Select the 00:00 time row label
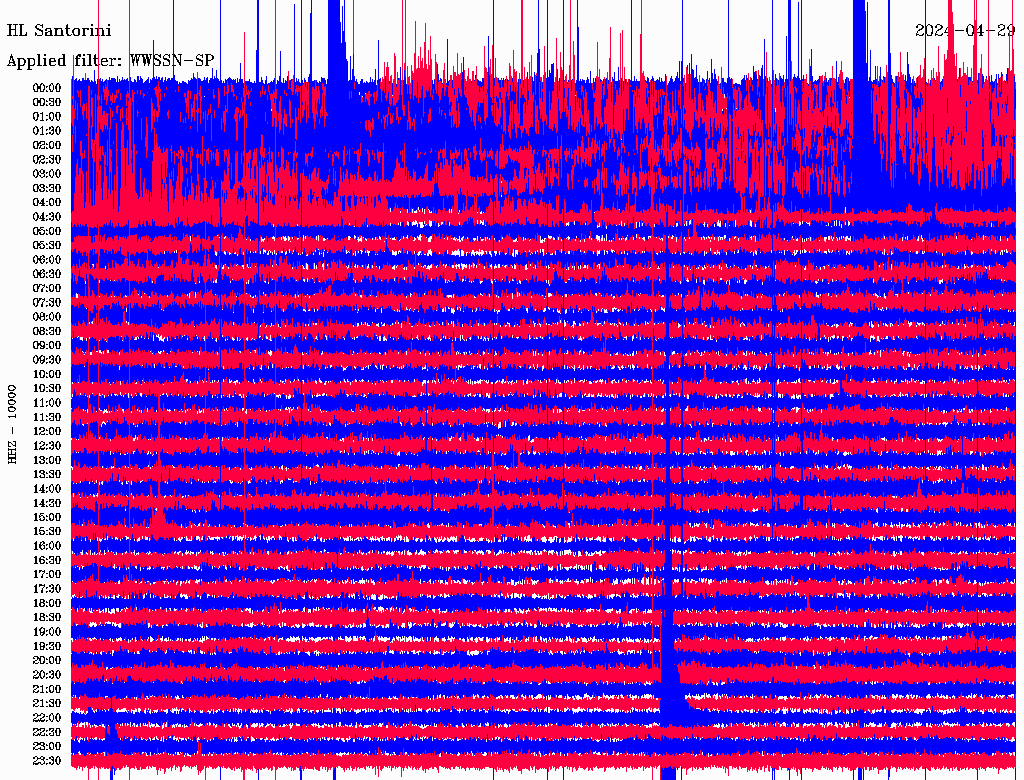Image resolution: width=1024 pixels, height=780 pixels. coord(47,88)
